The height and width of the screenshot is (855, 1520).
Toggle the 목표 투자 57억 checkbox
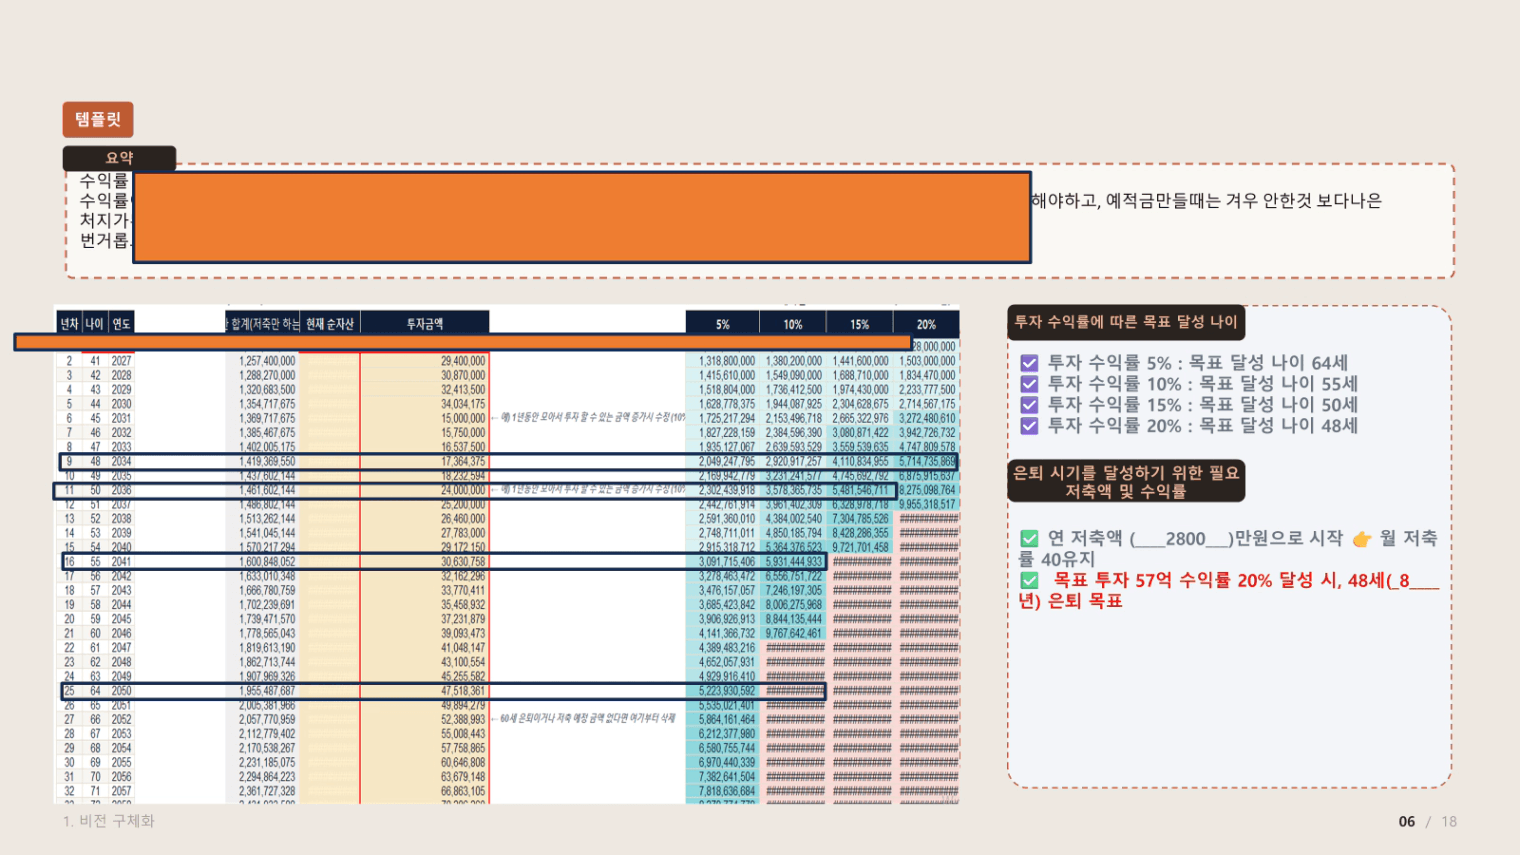[1029, 580]
